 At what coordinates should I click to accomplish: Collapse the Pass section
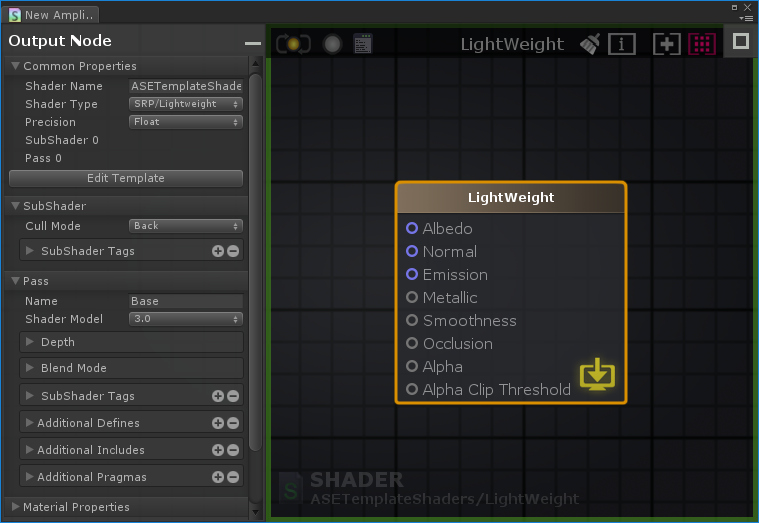(15, 281)
